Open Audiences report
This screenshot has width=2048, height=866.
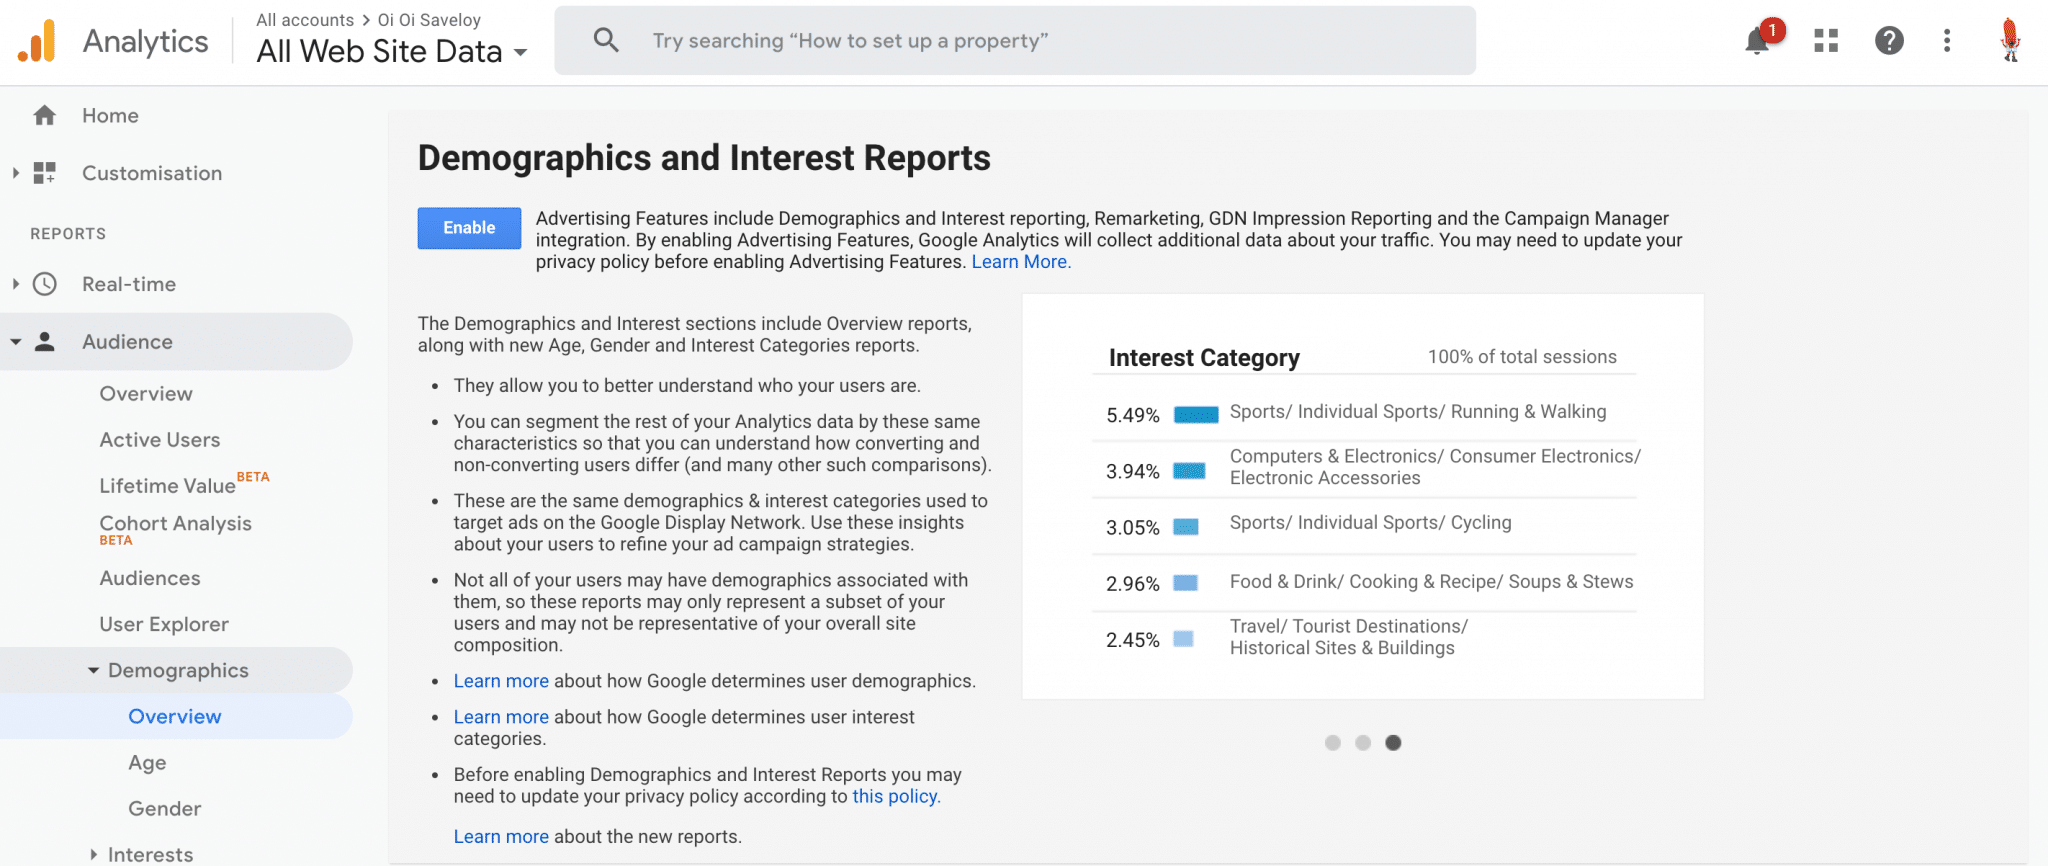[x=150, y=578]
